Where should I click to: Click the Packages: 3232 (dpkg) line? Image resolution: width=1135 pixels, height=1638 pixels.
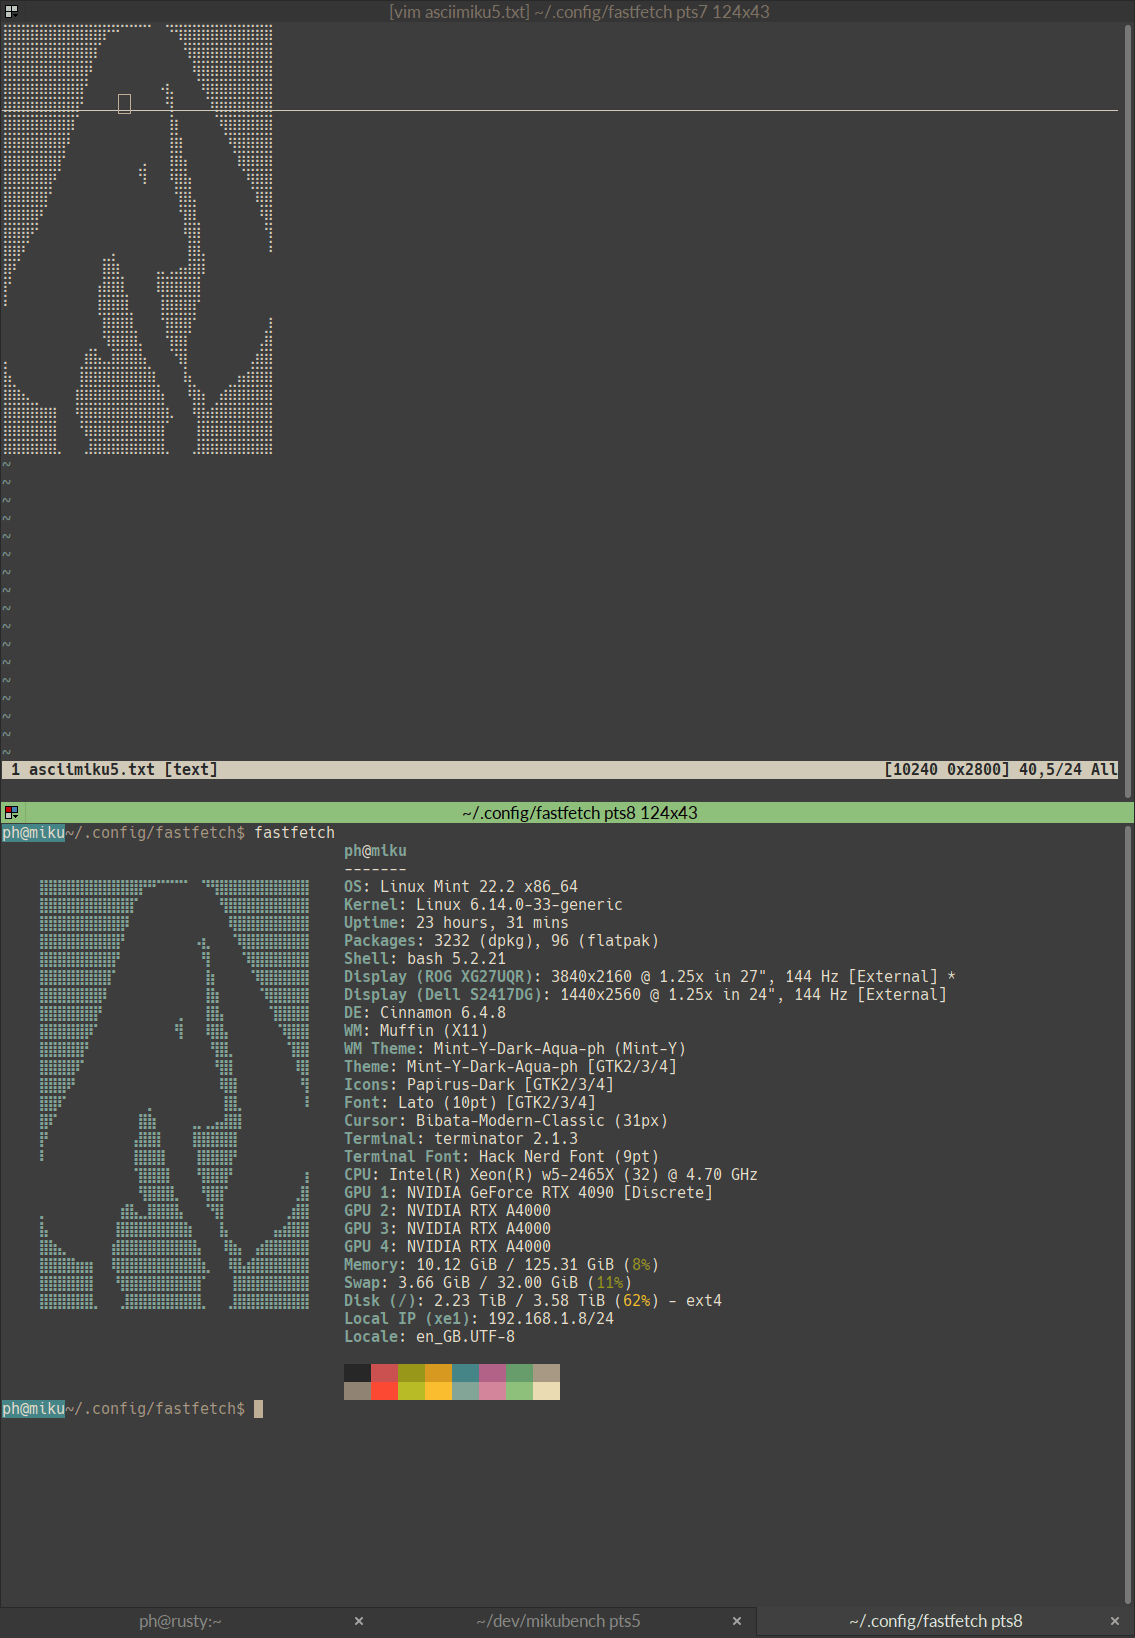[501, 941]
